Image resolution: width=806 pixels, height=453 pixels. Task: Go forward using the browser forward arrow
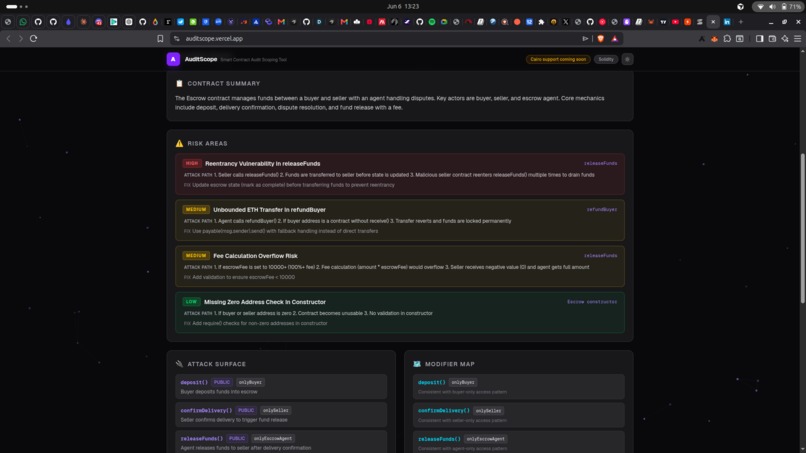21,39
